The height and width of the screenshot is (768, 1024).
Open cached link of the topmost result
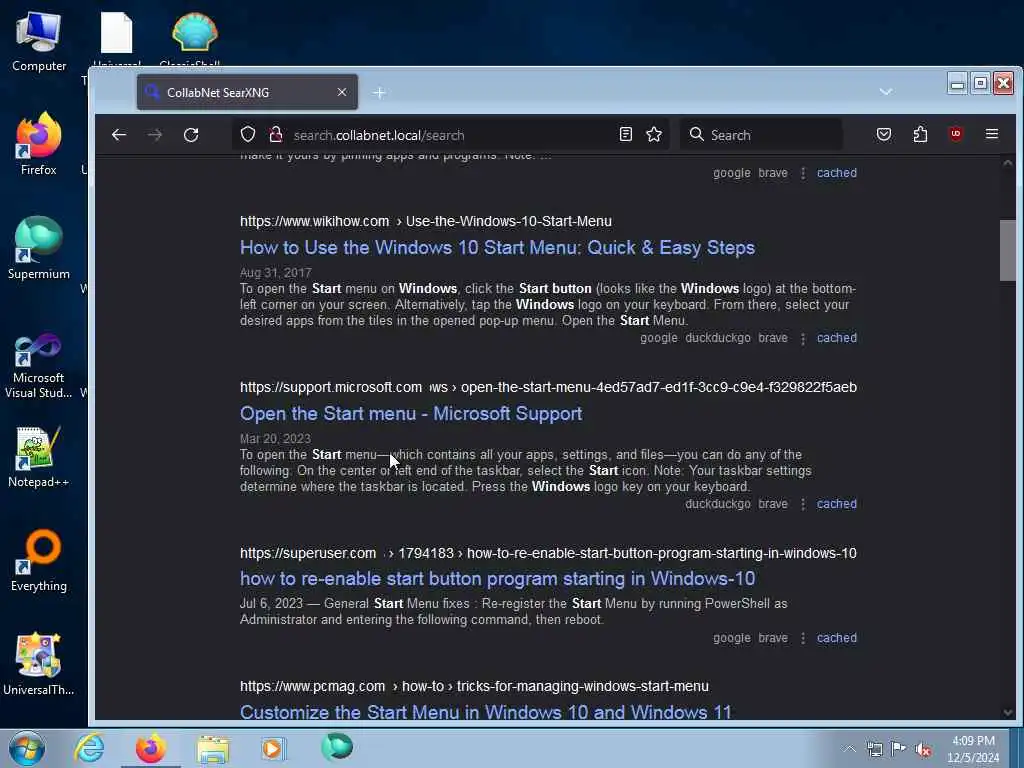click(x=837, y=172)
